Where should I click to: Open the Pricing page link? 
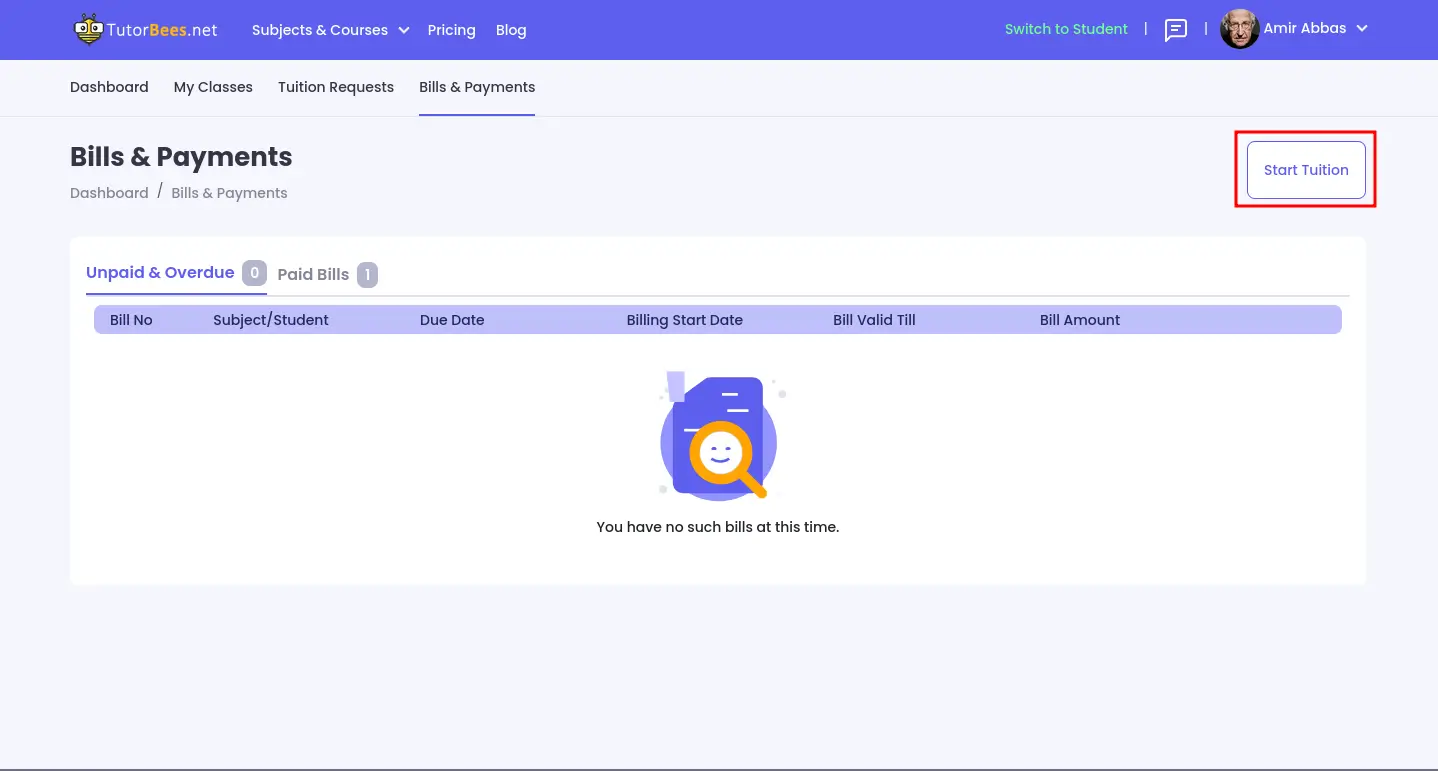coord(451,30)
